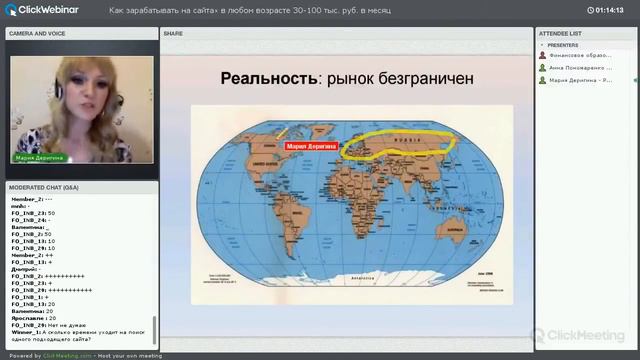Click chat message "FO_INB_29: Нет не думаю"

coord(49,325)
